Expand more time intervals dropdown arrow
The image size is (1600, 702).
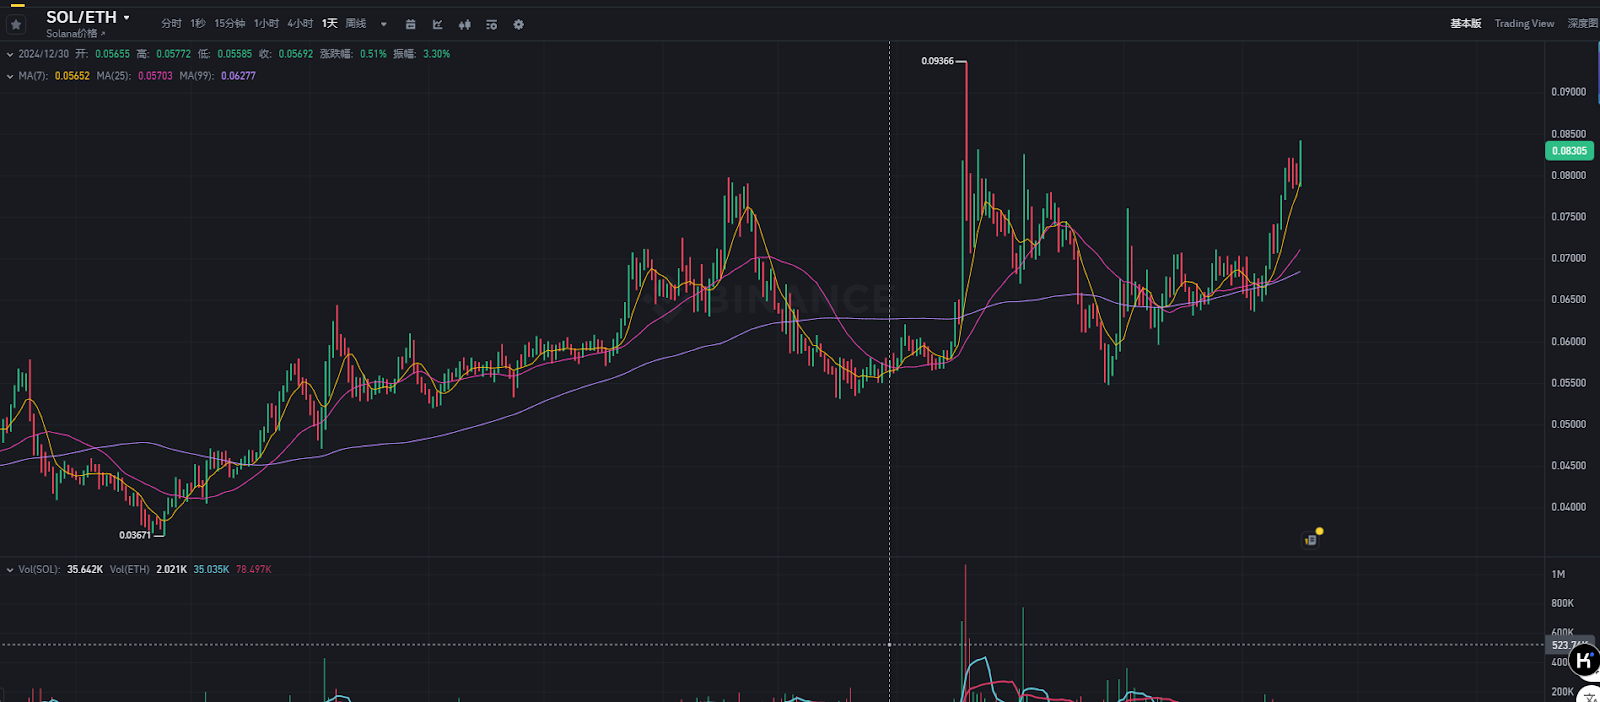(384, 25)
